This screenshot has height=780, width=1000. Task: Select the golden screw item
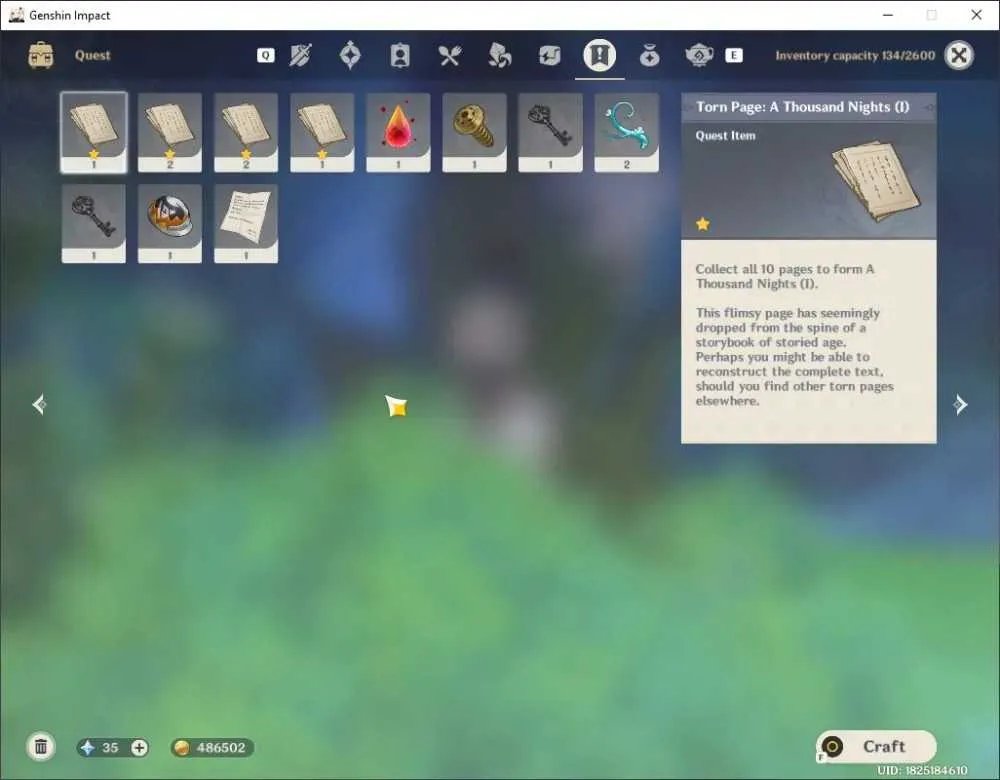474,132
